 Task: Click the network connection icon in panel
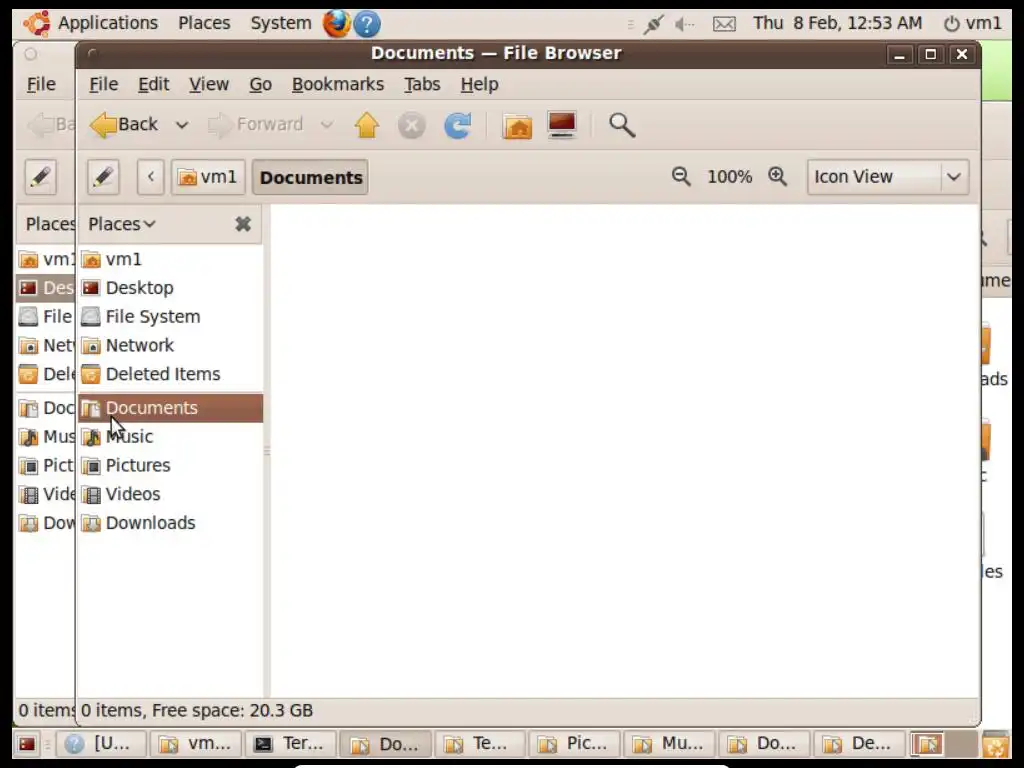653,24
